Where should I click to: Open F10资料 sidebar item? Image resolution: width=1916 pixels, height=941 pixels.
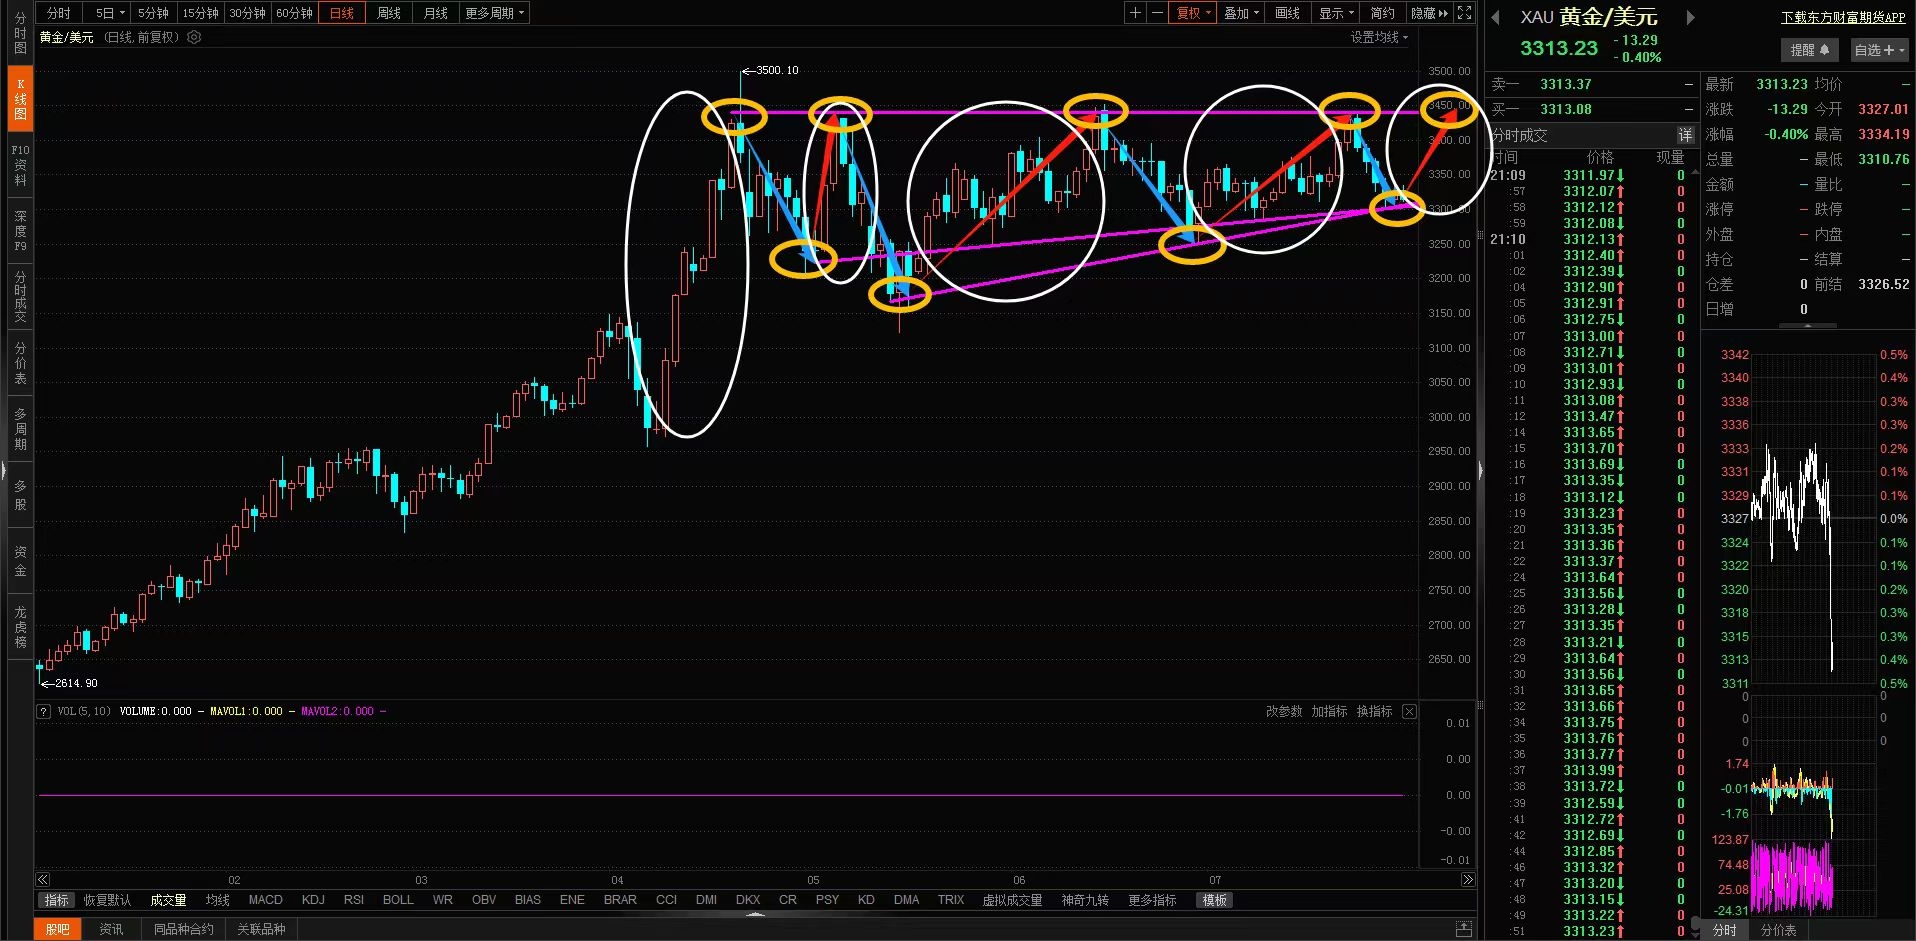pos(20,165)
